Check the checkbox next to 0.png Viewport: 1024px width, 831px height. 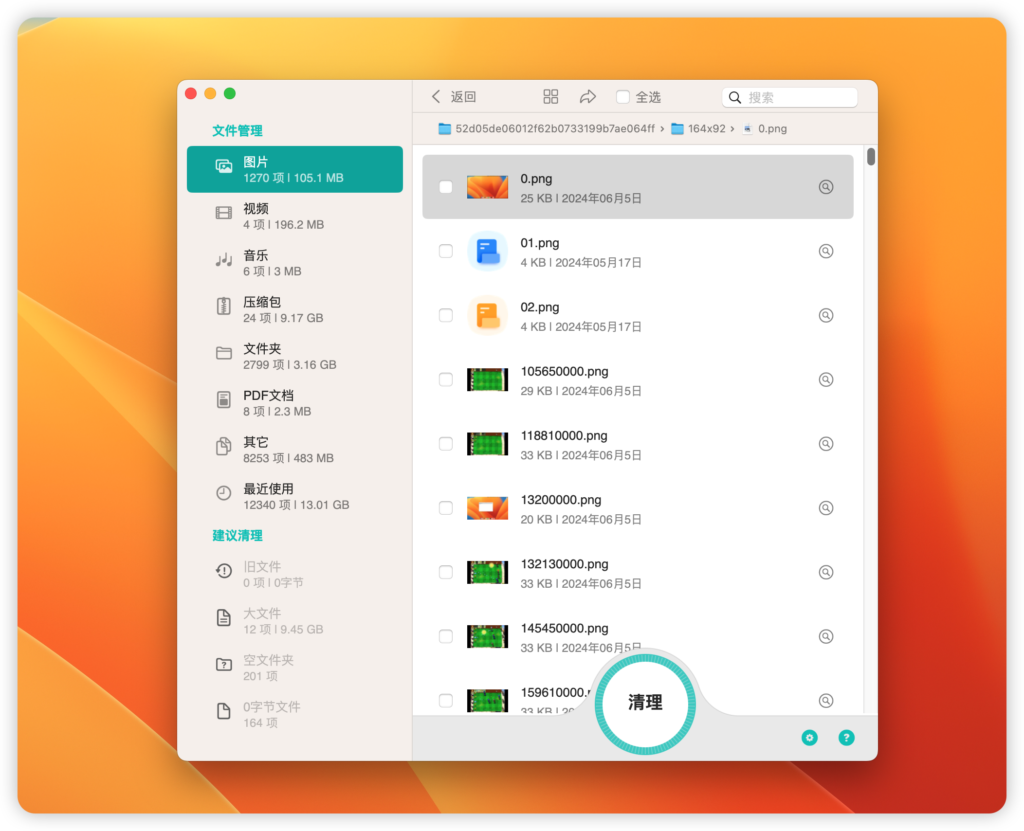(445, 186)
